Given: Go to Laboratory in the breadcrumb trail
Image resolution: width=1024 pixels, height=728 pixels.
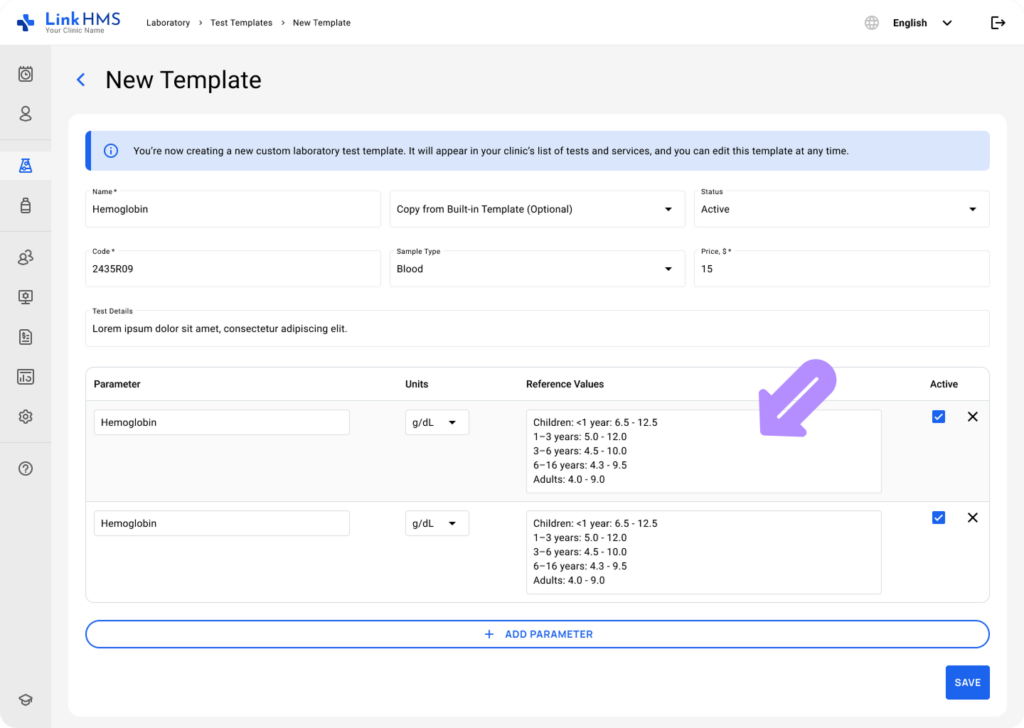Looking at the screenshot, I should [x=168, y=22].
